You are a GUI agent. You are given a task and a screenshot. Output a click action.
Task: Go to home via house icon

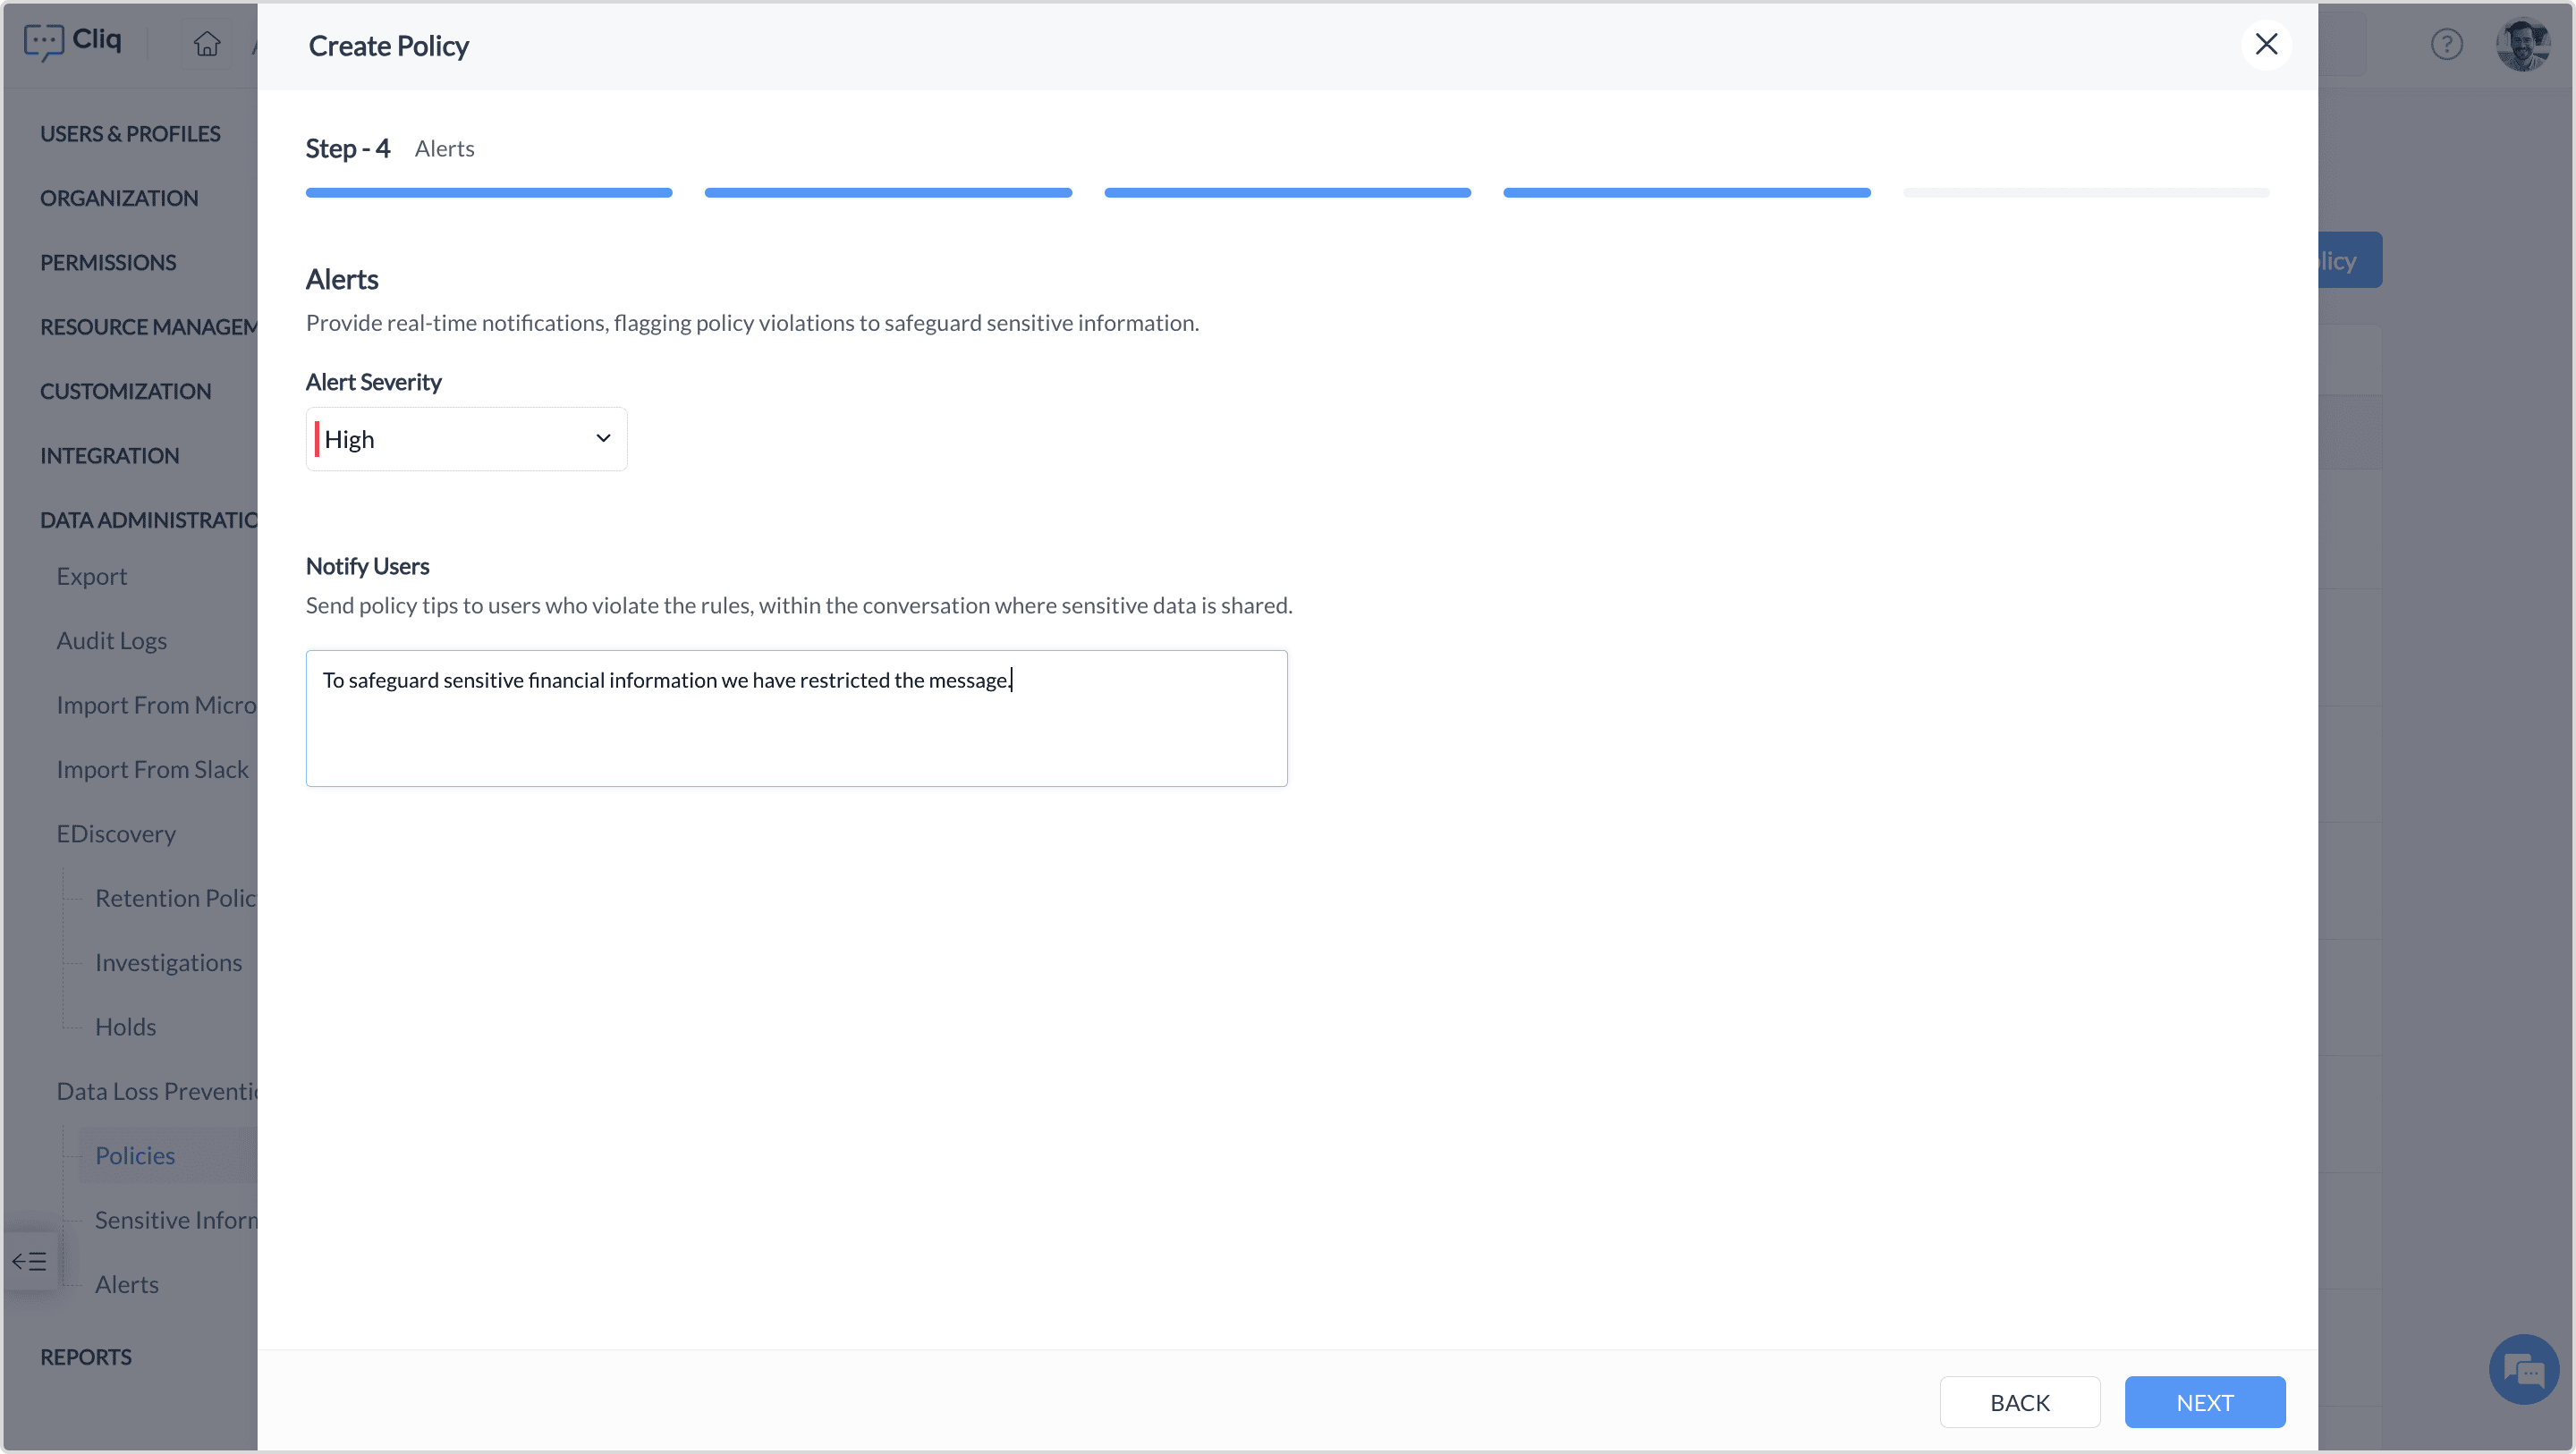pos(207,44)
